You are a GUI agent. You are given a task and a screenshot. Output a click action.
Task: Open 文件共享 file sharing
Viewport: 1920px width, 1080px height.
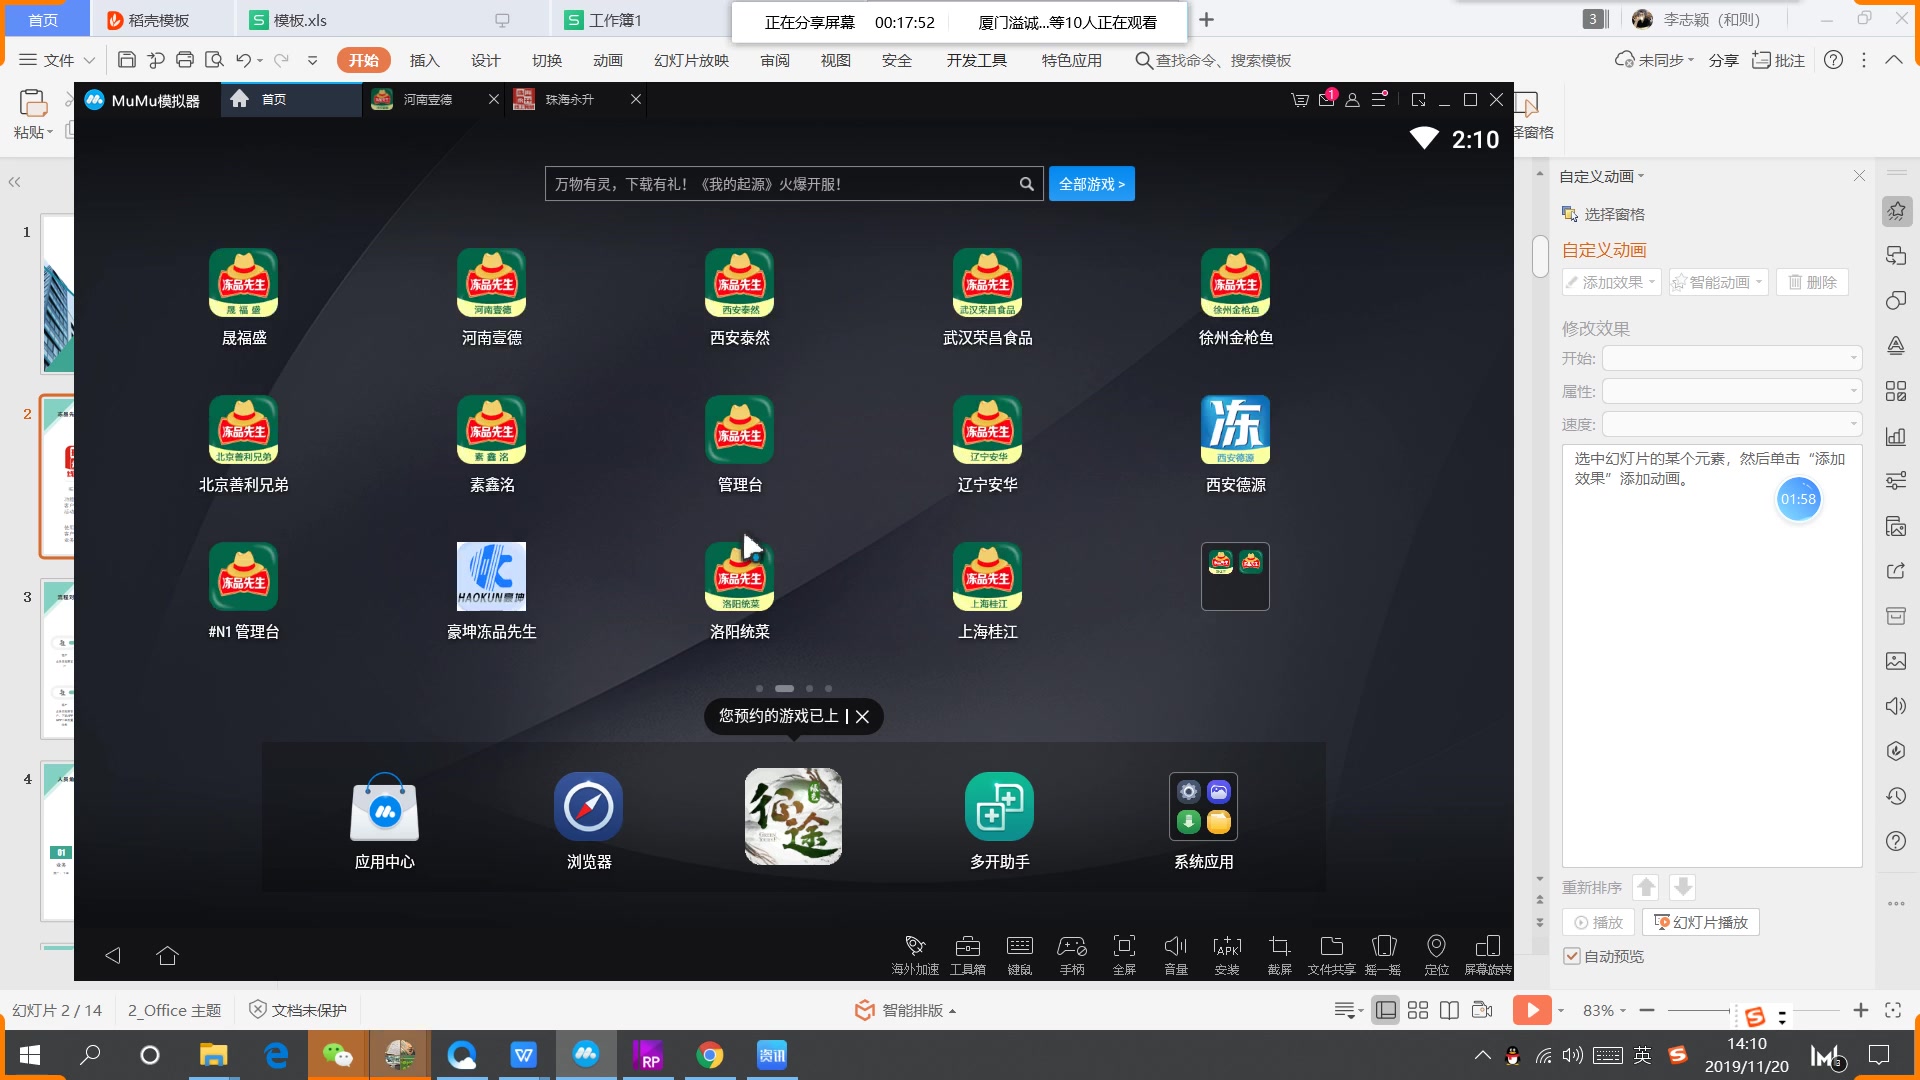point(1332,954)
